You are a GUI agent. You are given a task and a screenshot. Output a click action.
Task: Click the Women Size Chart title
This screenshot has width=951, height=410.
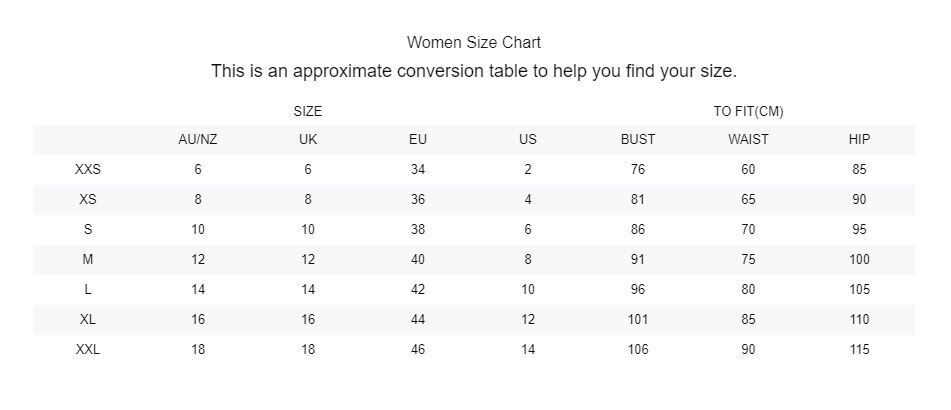[x=474, y=42]
